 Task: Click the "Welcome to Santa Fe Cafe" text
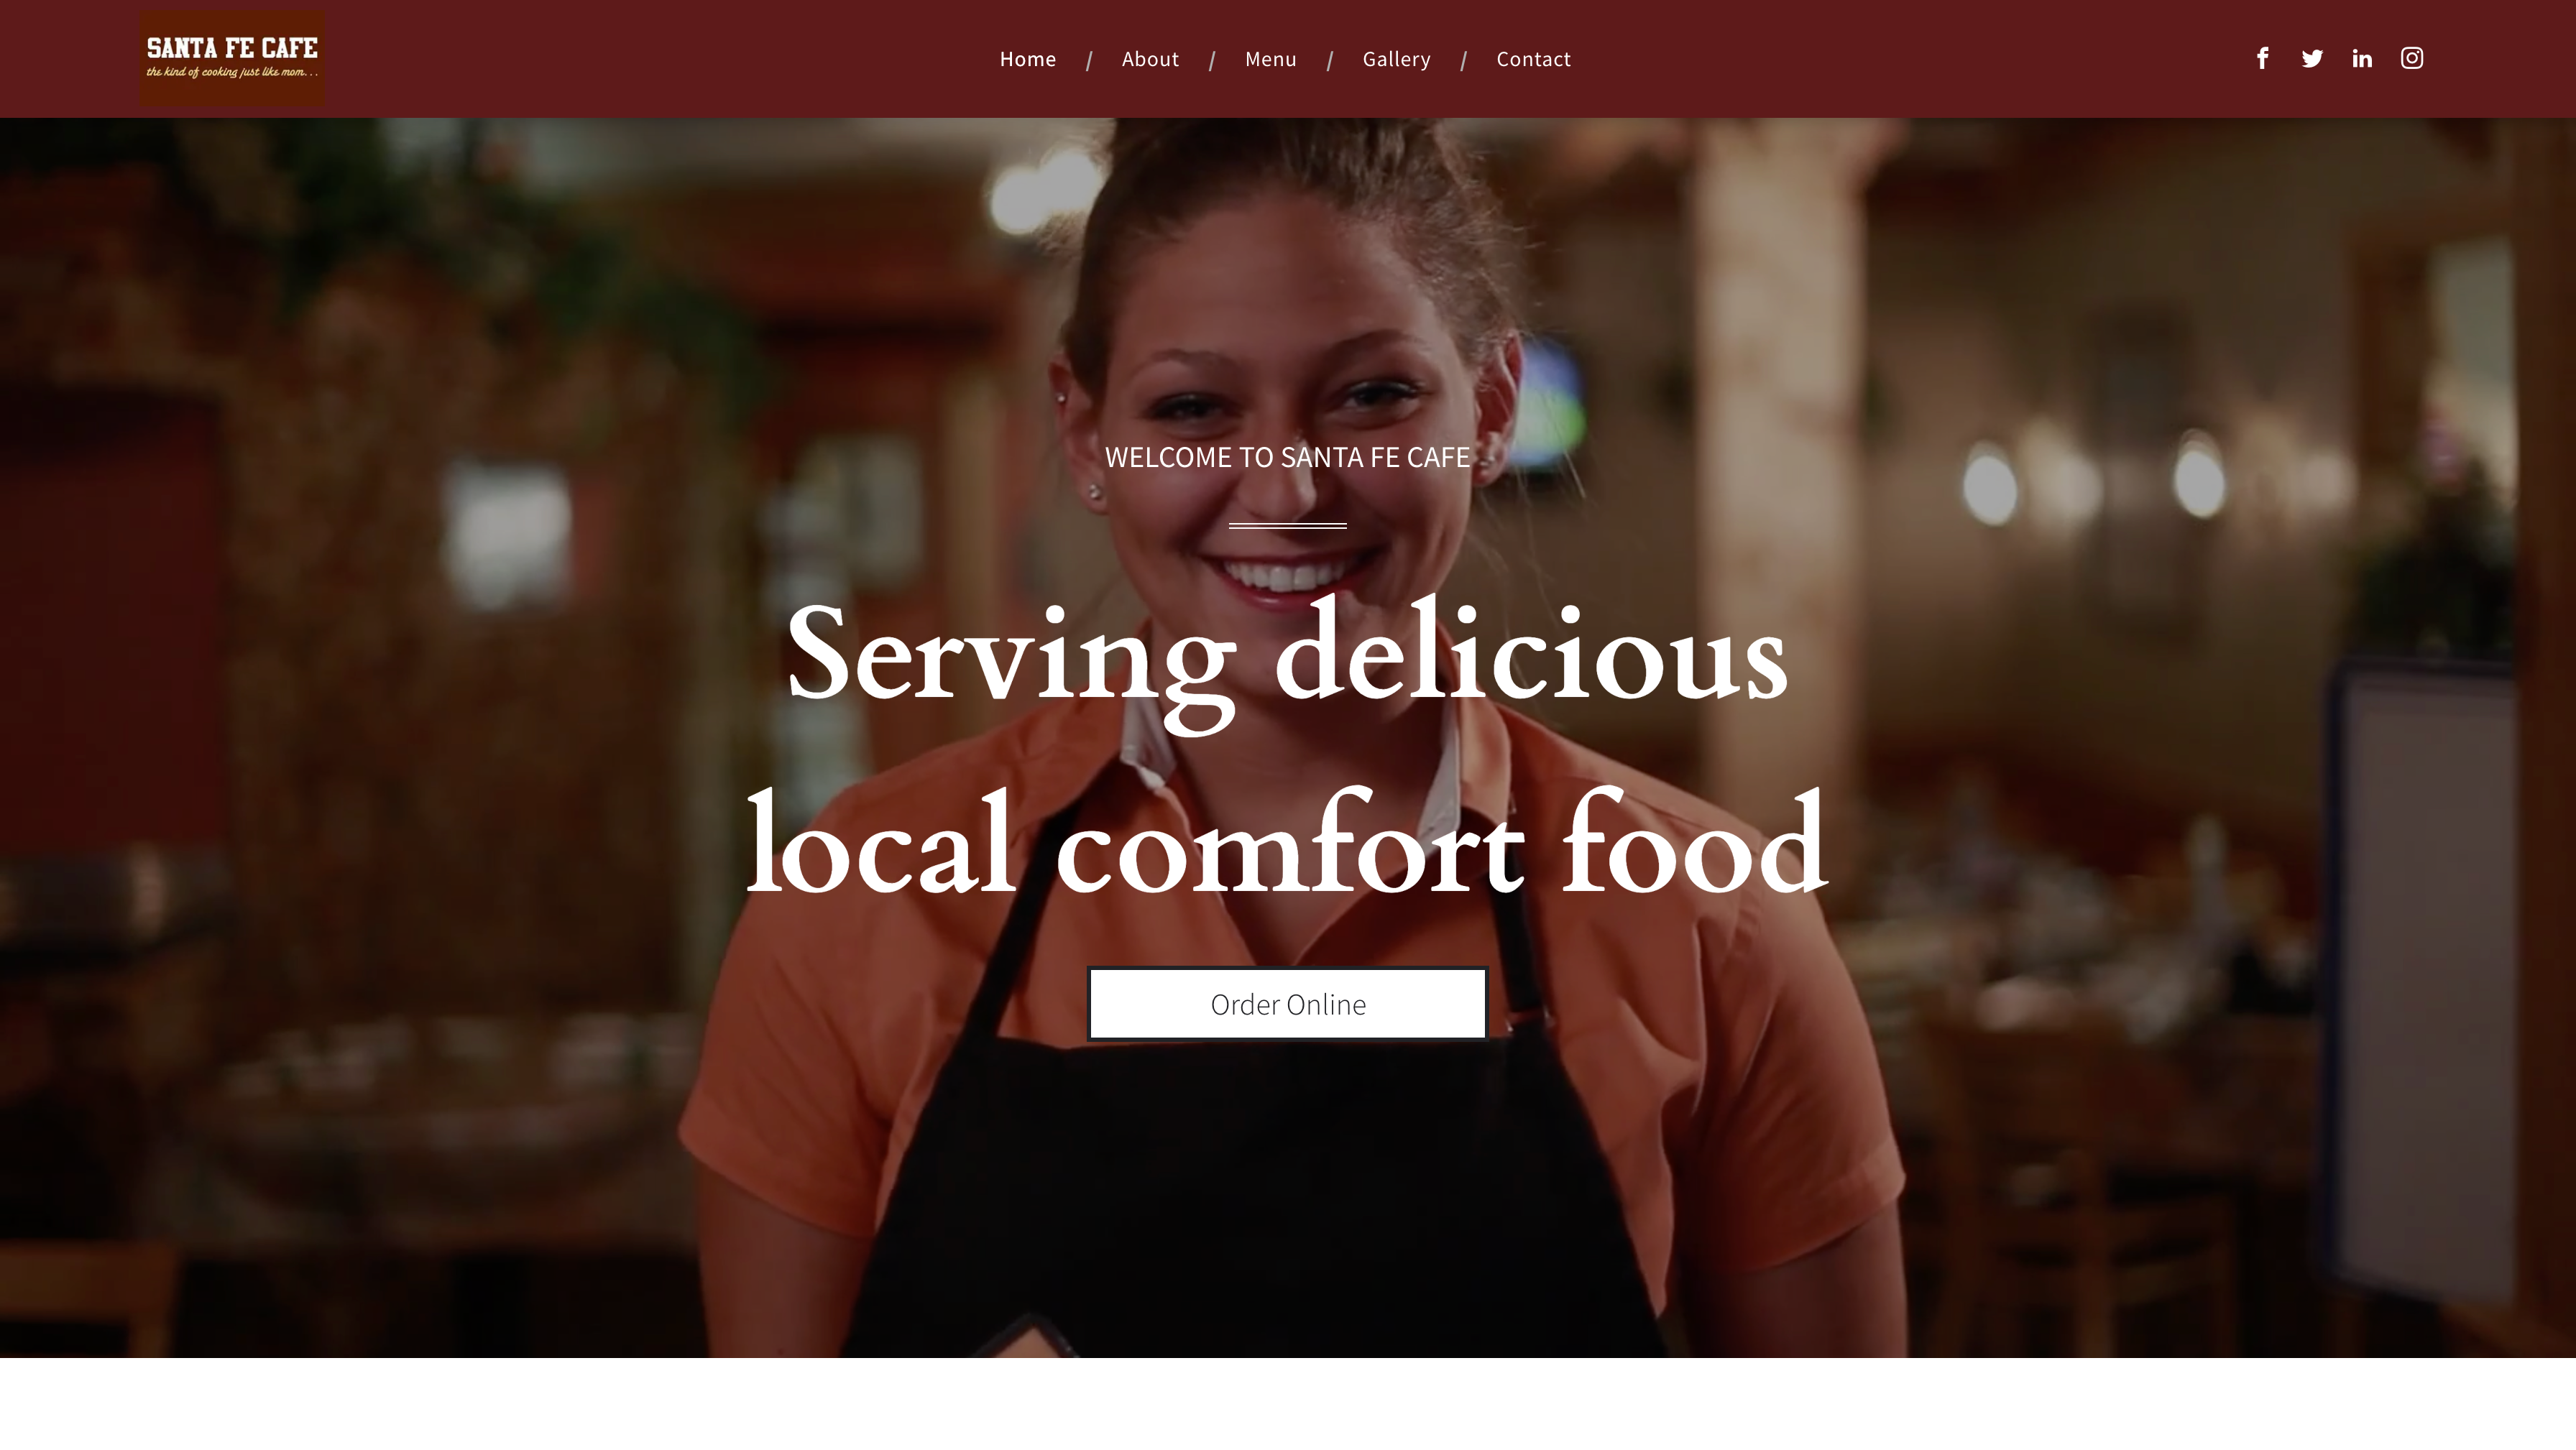[x=1287, y=457]
